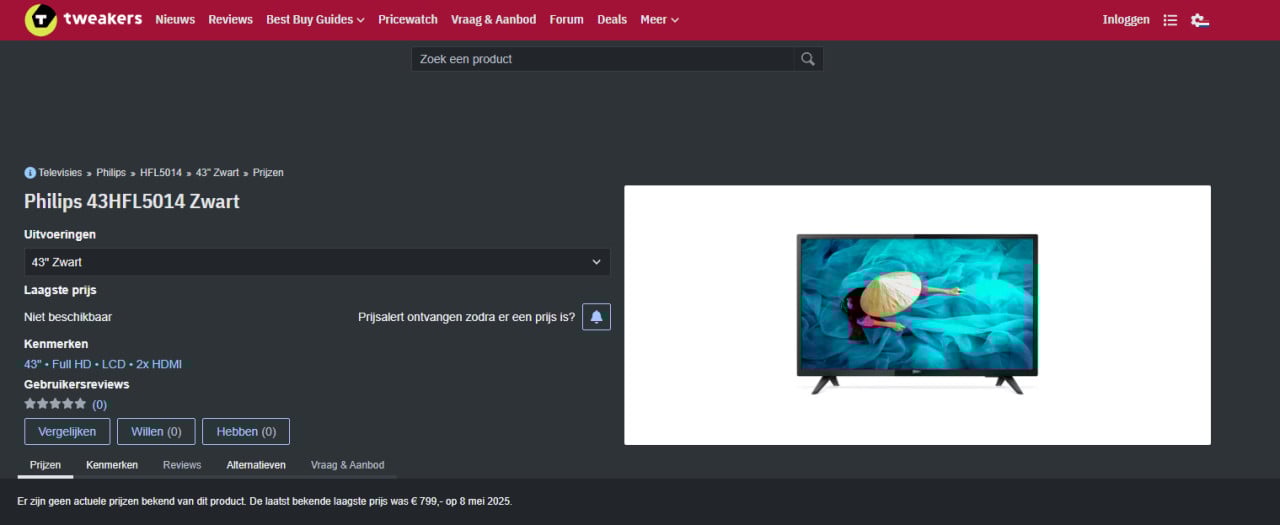The height and width of the screenshot is (525, 1280).
Task: Switch to the Vraag & Aanbod tab
Action: [347, 465]
